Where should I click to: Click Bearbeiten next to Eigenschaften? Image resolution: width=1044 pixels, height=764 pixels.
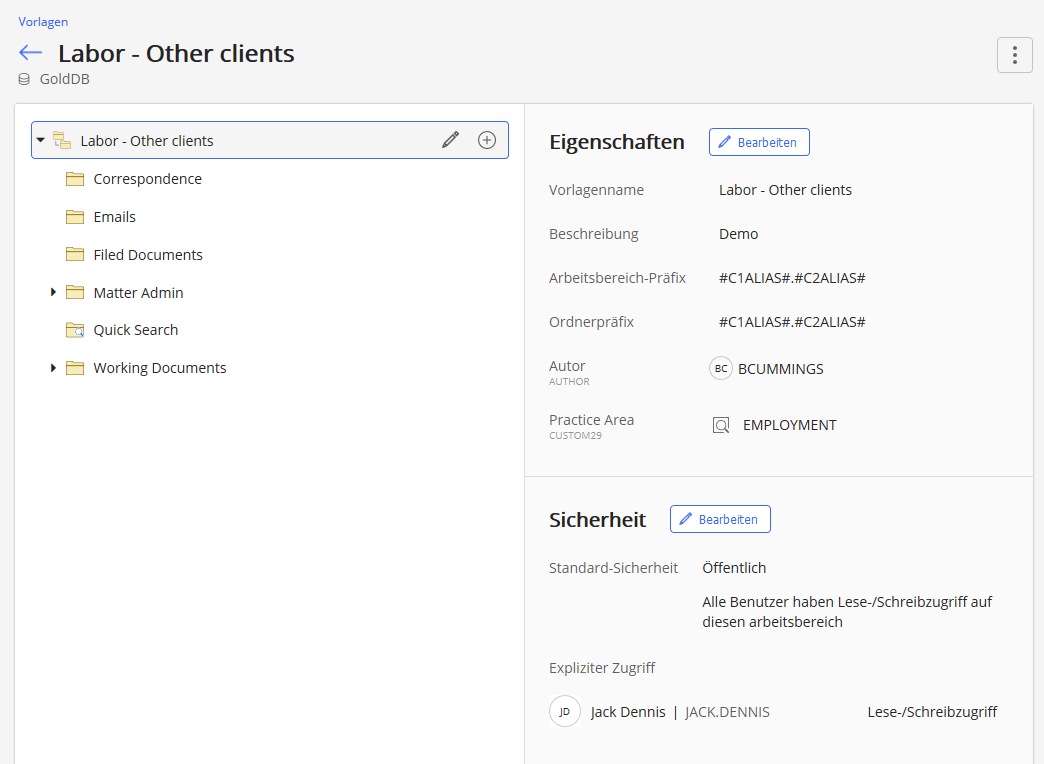759,142
